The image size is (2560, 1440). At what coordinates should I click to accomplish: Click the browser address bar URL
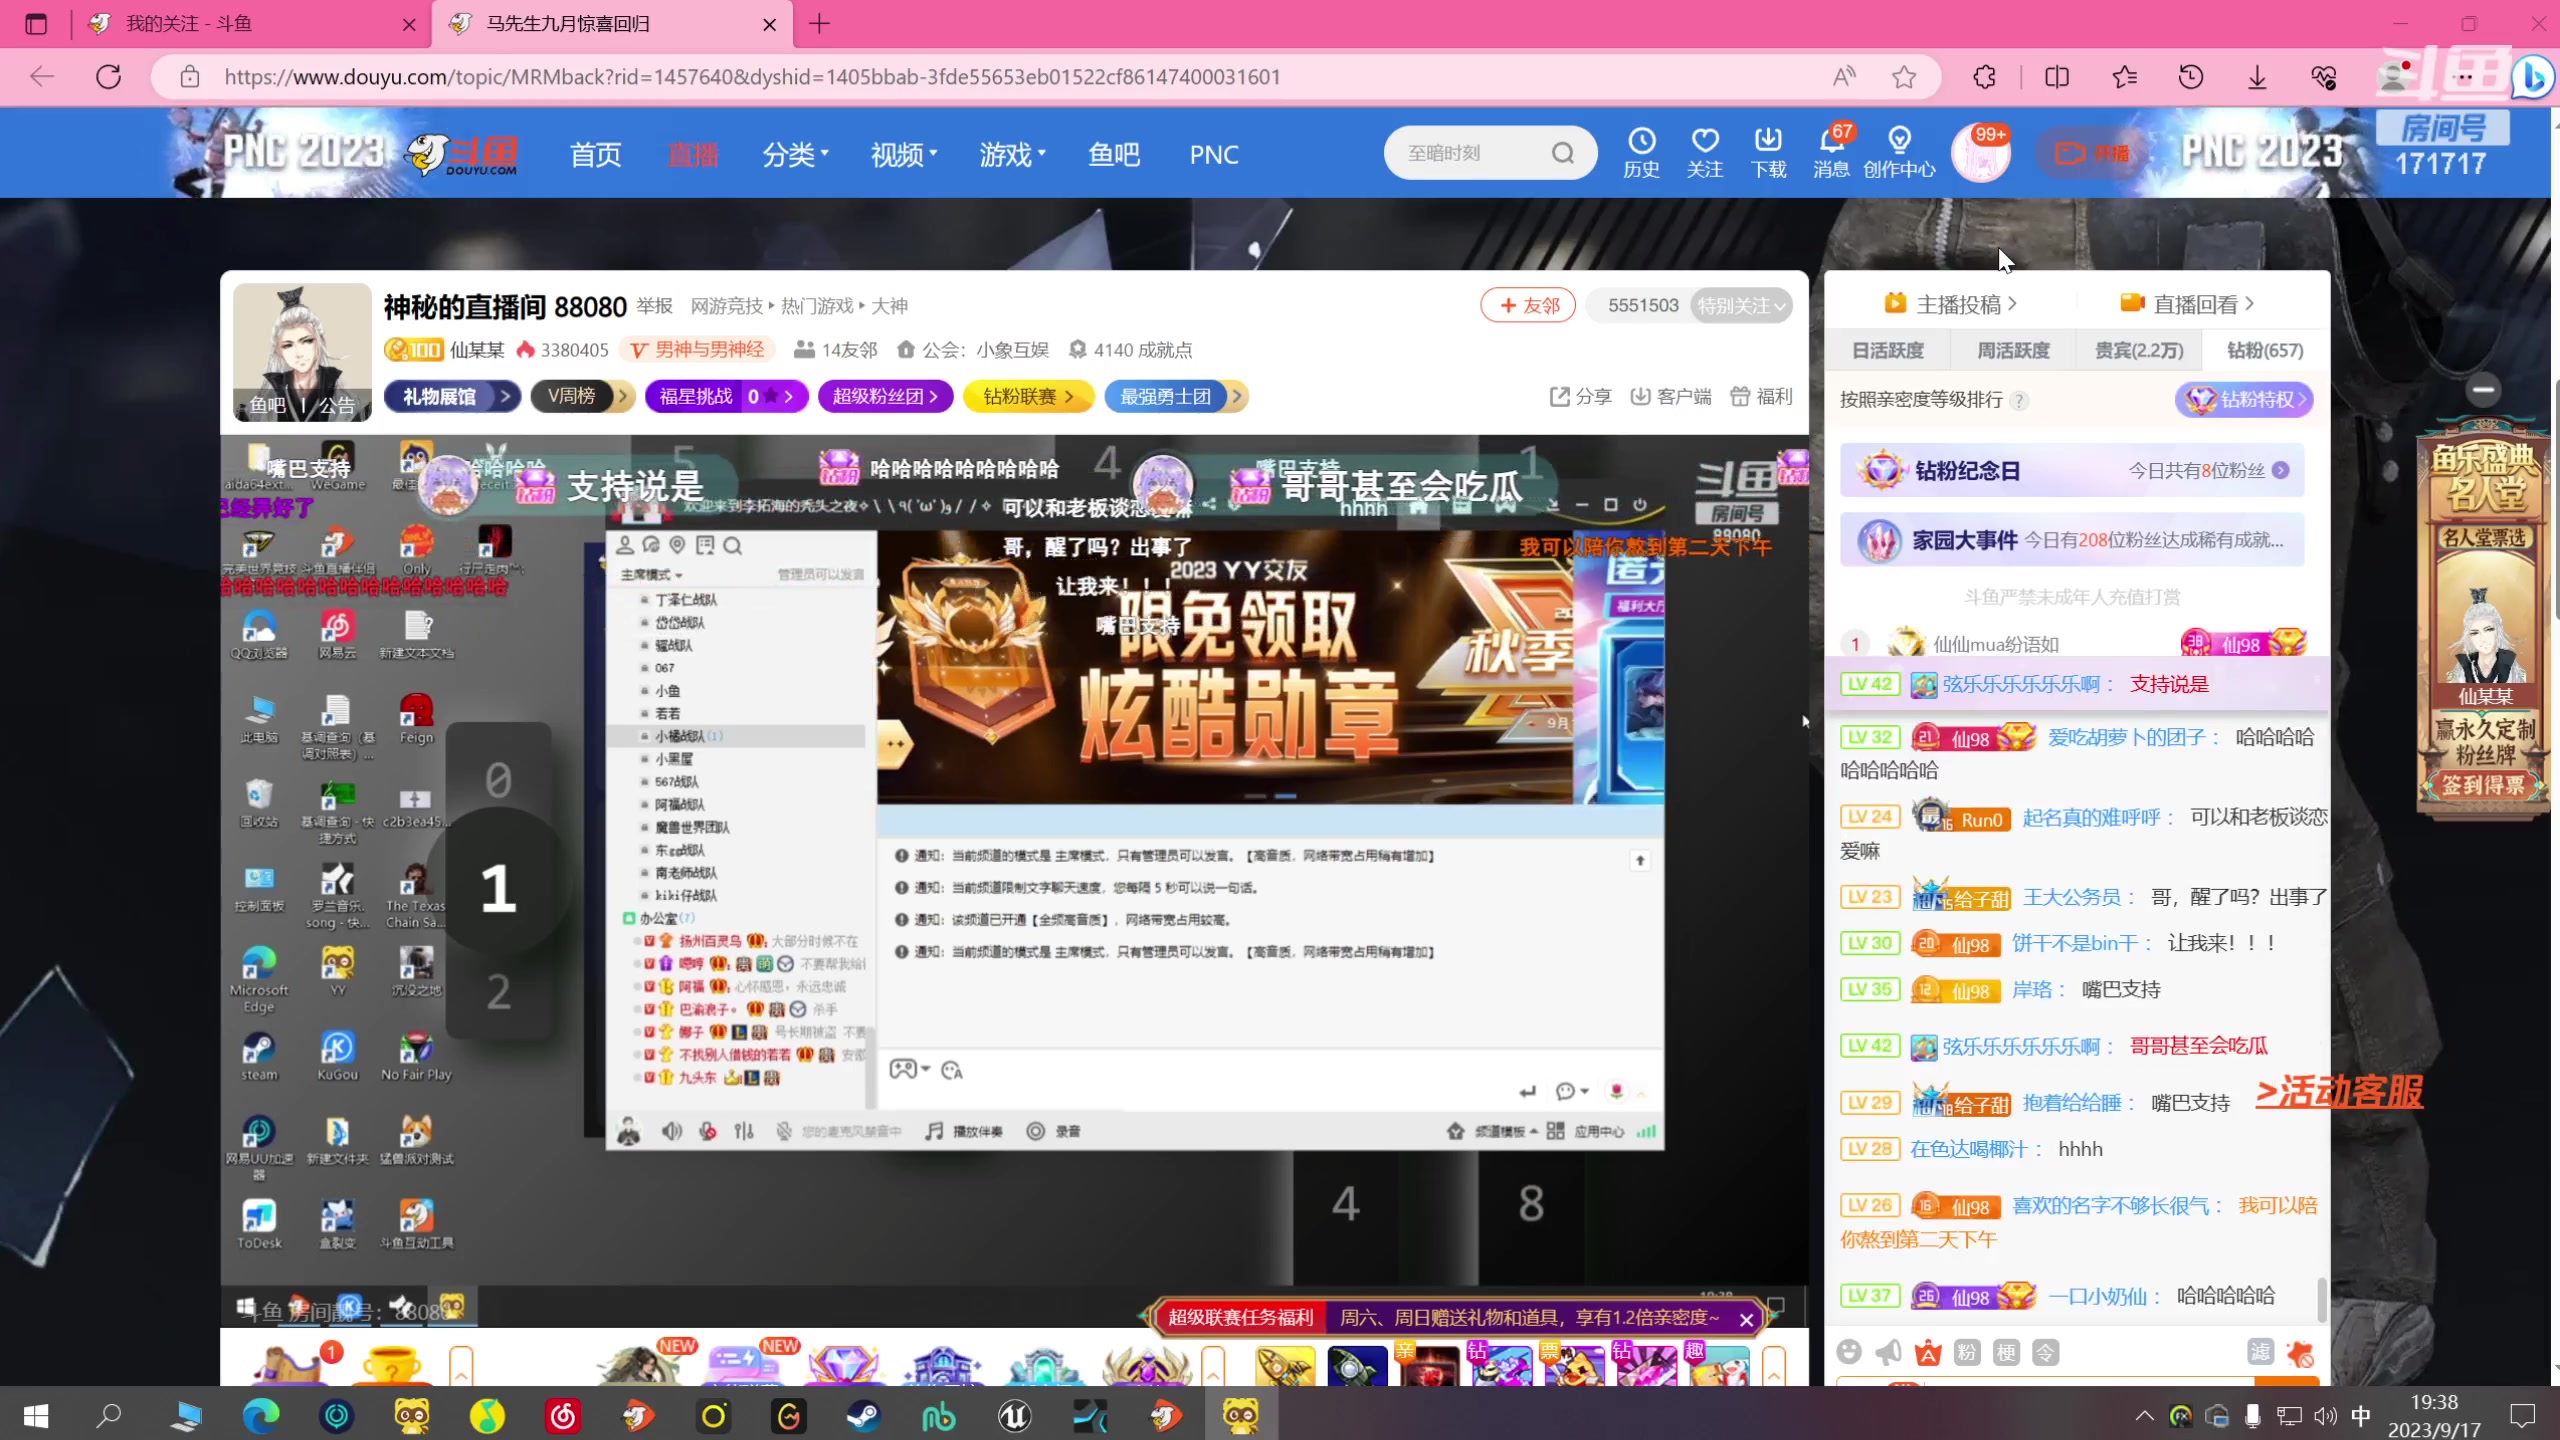coord(752,77)
